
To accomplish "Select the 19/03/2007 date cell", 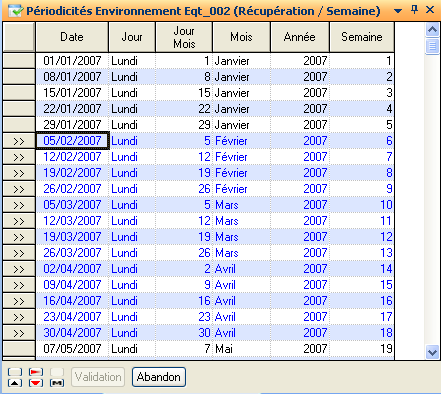I will coord(72,237).
